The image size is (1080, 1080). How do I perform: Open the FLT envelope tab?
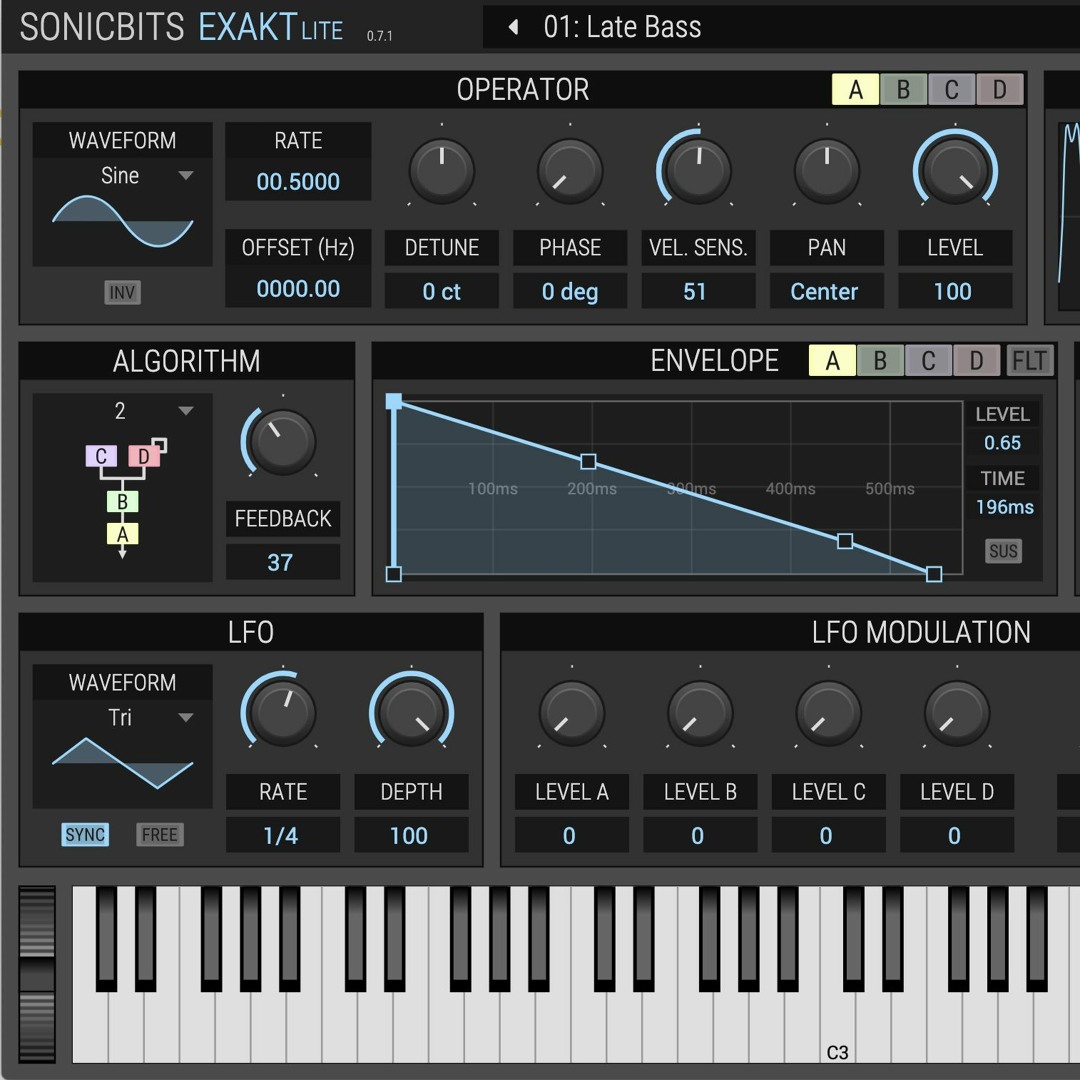click(1031, 360)
